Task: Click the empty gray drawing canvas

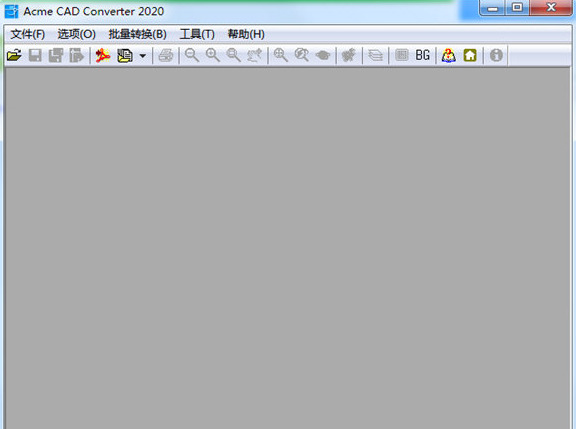Action: pyautogui.click(x=288, y=248)
